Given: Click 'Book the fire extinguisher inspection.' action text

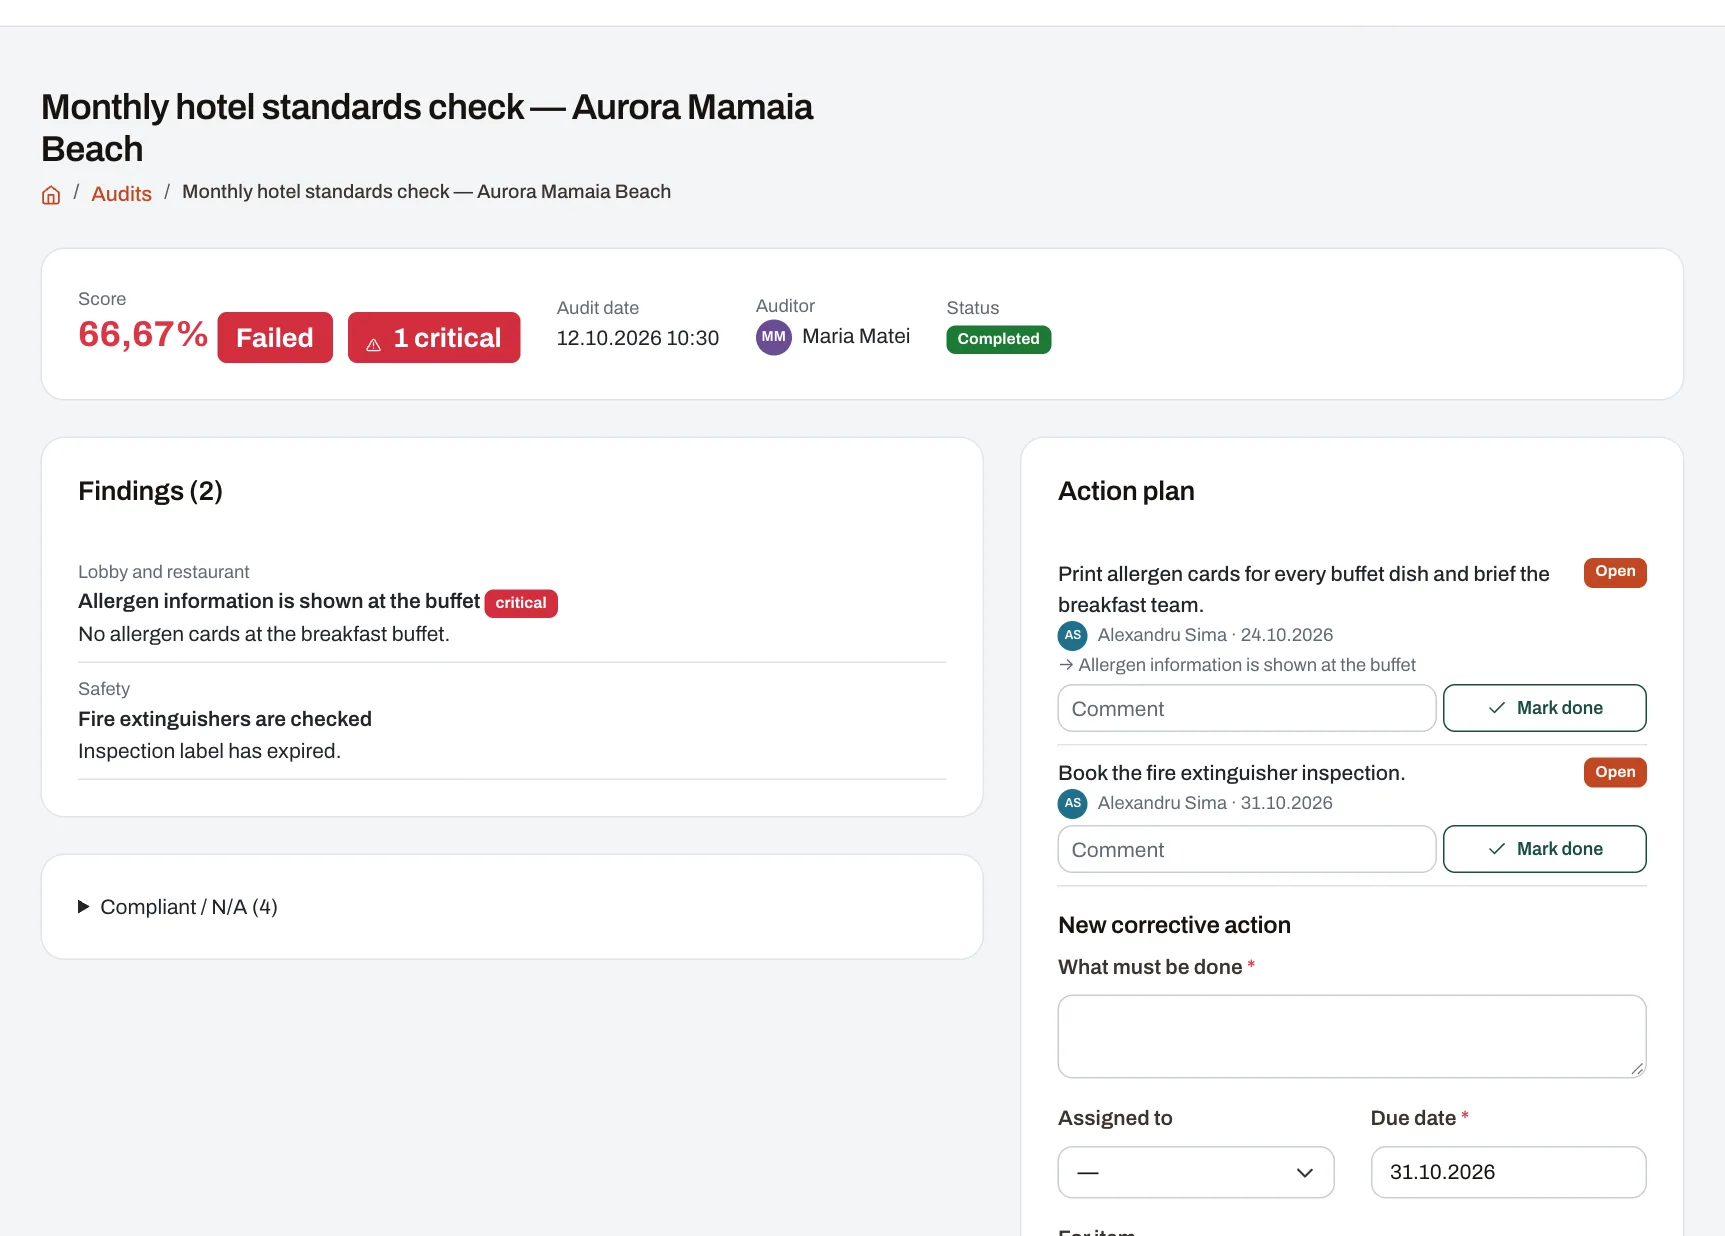Looking at the screenshot, I should click(1231, 773).
